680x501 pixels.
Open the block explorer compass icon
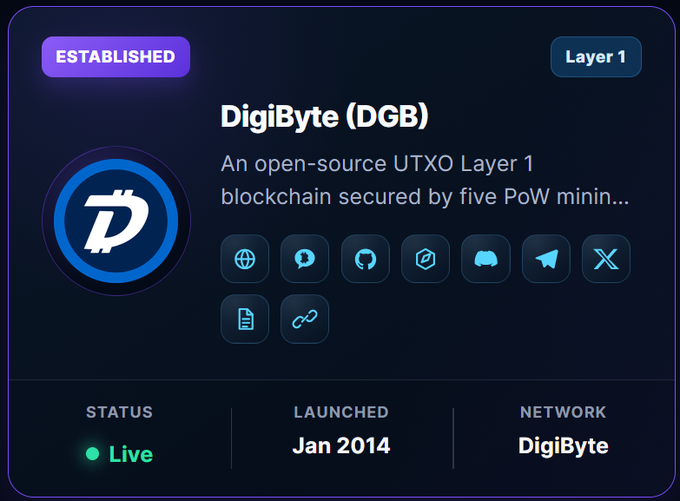(425, 259)
